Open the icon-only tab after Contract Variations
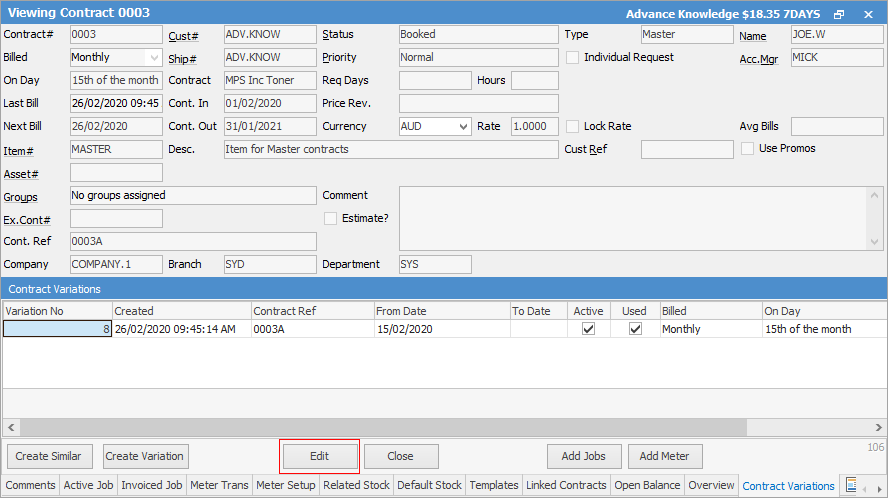 point(851,485)
